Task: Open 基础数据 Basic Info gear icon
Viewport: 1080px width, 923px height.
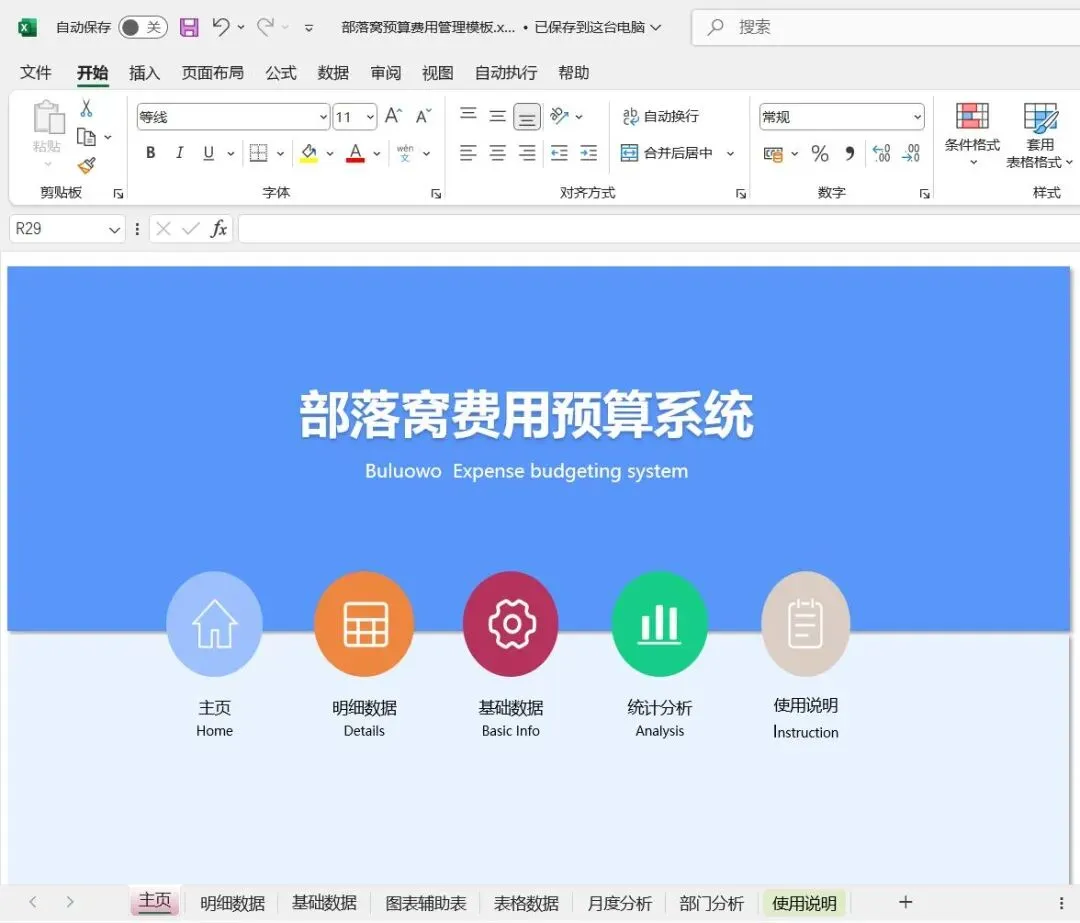Action: point(510,623)
